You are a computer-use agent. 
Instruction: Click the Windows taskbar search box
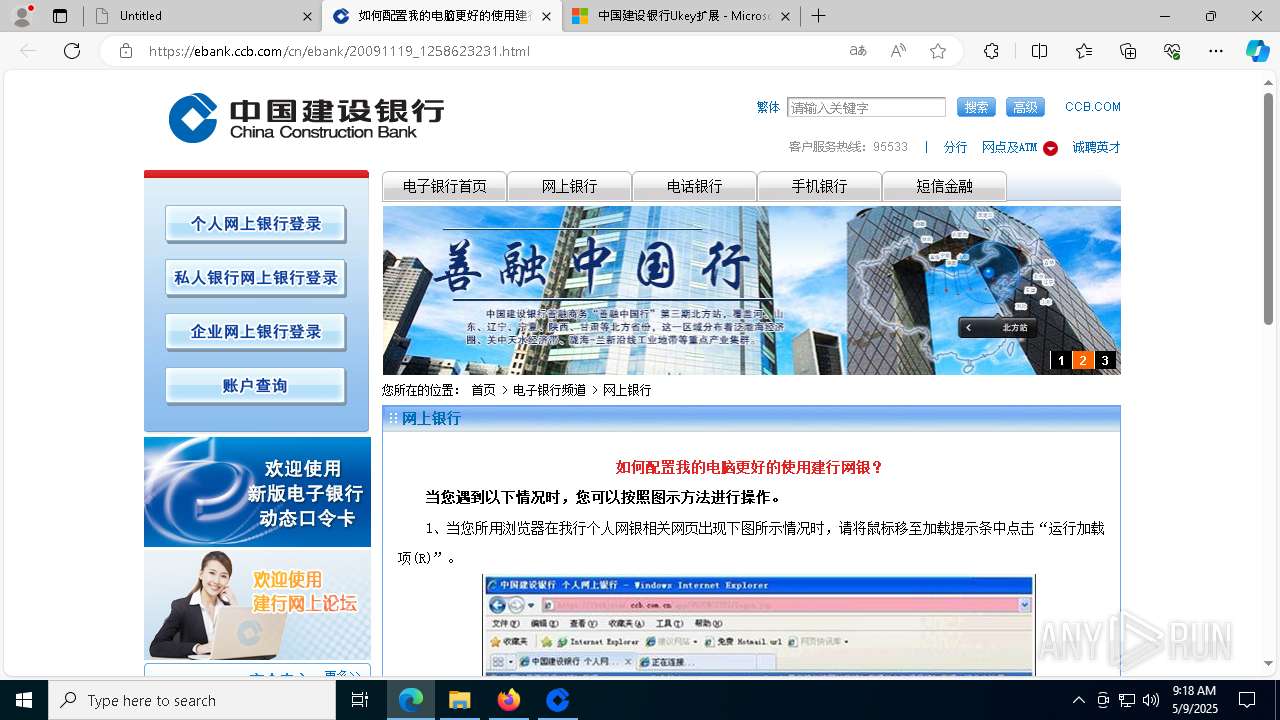(x=192, y=700)
